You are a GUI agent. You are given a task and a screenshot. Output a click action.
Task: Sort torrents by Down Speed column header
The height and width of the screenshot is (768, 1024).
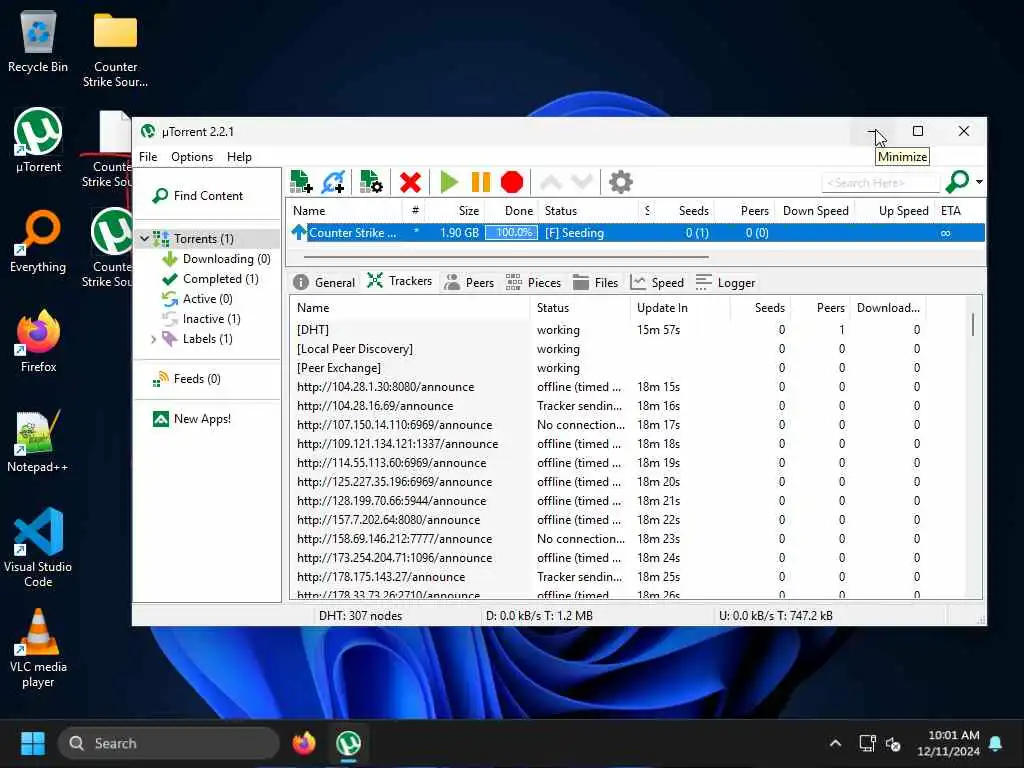[x=815, y=211]
